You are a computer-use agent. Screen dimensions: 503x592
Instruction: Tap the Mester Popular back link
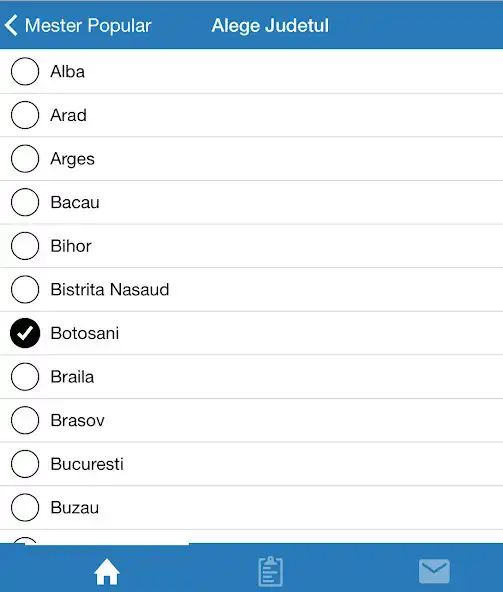pyautogui.click(x=88, y=26)
